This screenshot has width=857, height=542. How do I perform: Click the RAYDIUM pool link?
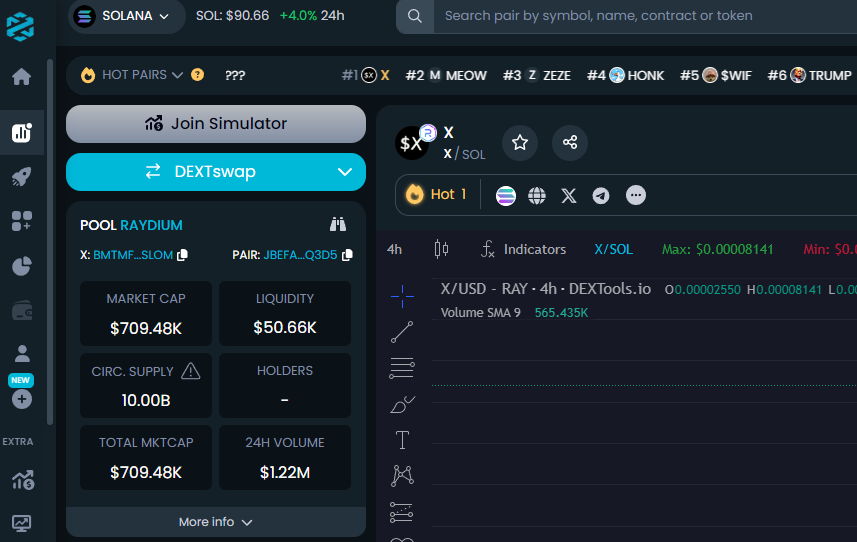151,225
